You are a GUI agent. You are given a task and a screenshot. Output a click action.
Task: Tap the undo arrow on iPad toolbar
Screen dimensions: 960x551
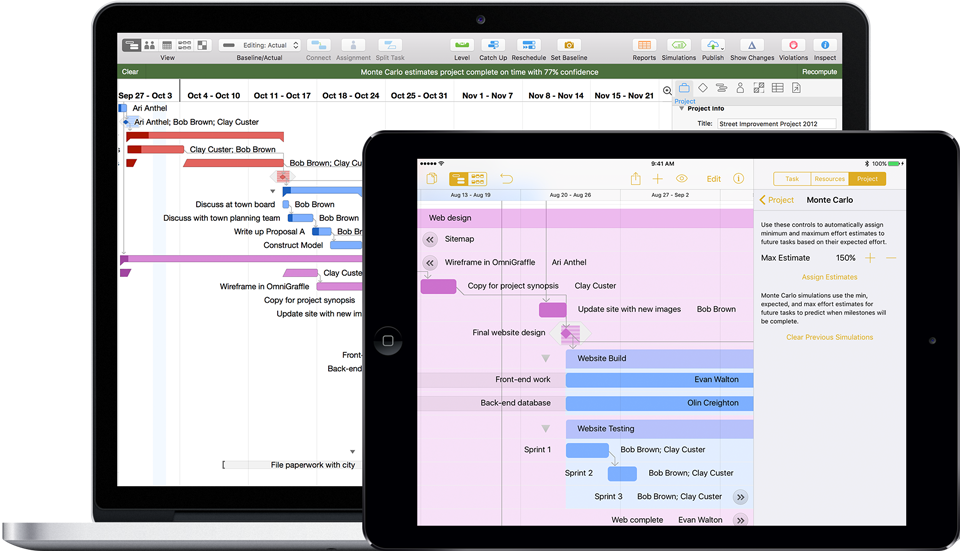[x=506, y=179]
